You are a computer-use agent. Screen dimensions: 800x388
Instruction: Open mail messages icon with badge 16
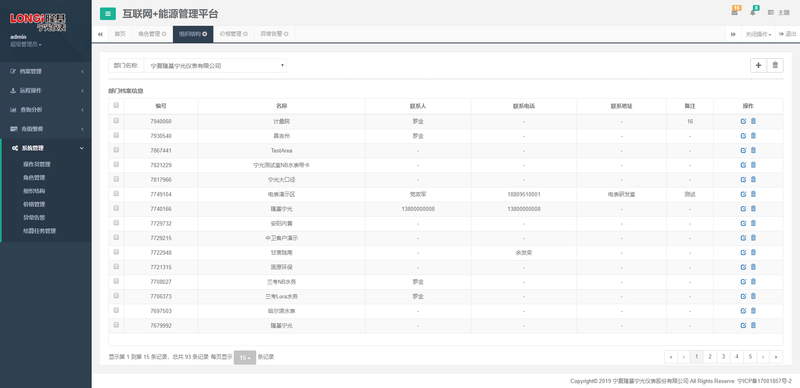735,12
